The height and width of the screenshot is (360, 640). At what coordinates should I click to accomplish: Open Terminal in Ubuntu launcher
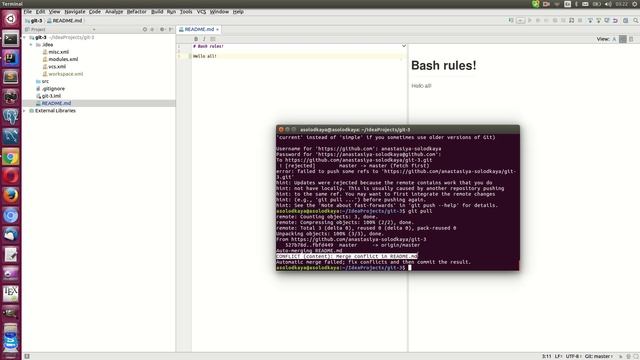11,39
